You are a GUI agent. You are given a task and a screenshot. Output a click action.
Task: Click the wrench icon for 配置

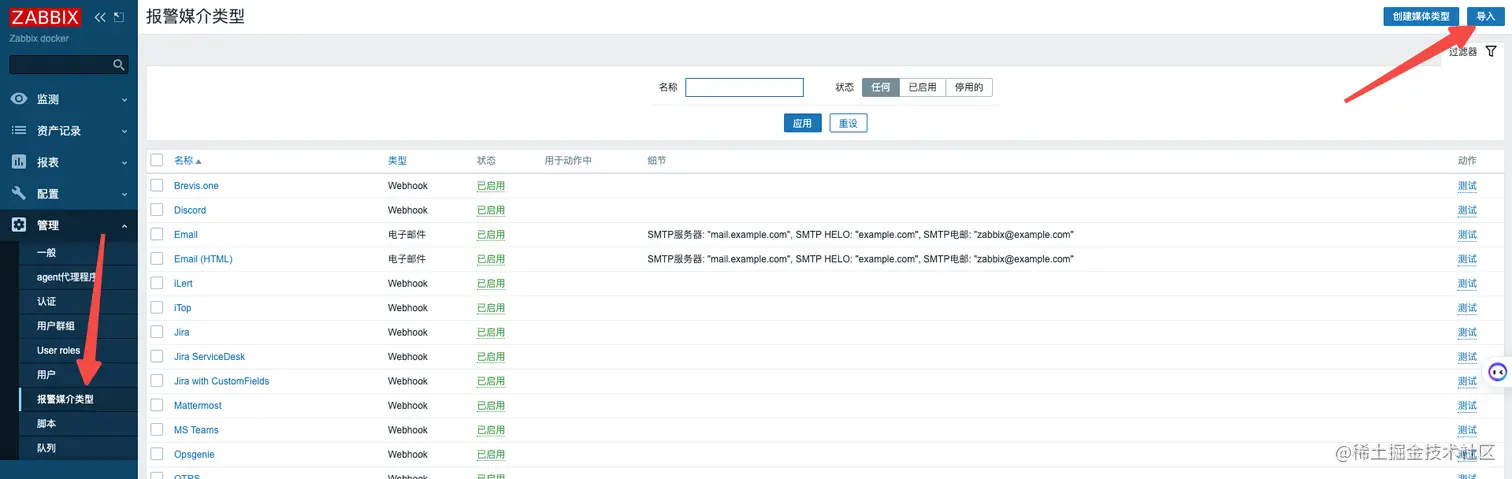coord(18,193)
